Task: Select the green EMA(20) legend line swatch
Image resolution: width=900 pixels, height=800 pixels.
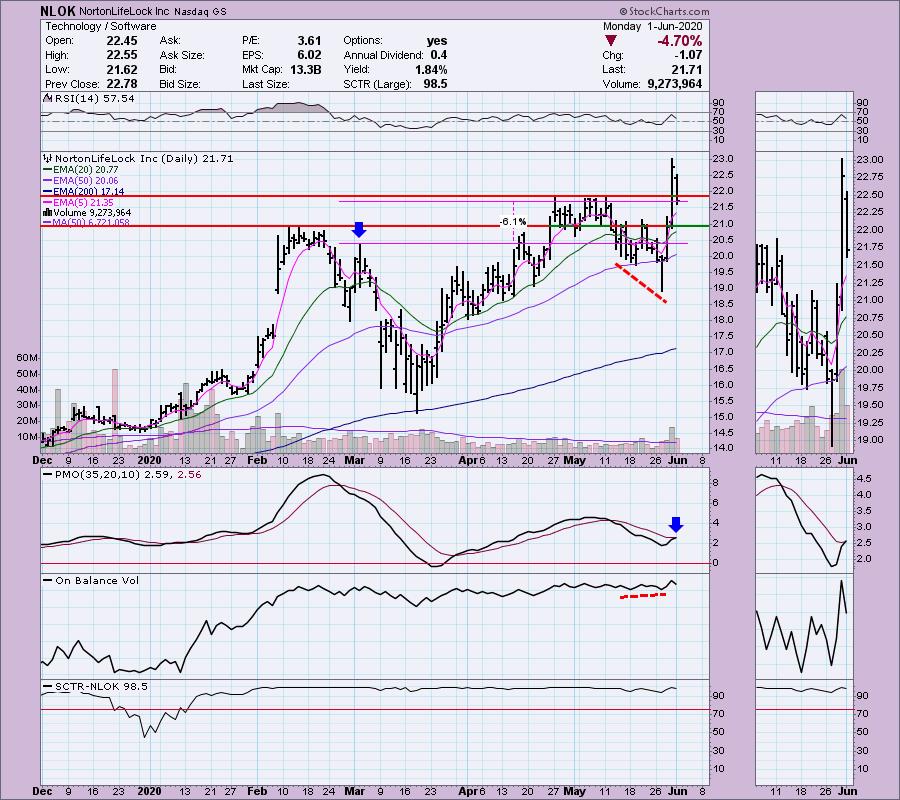Action: [x=48, y=170]
